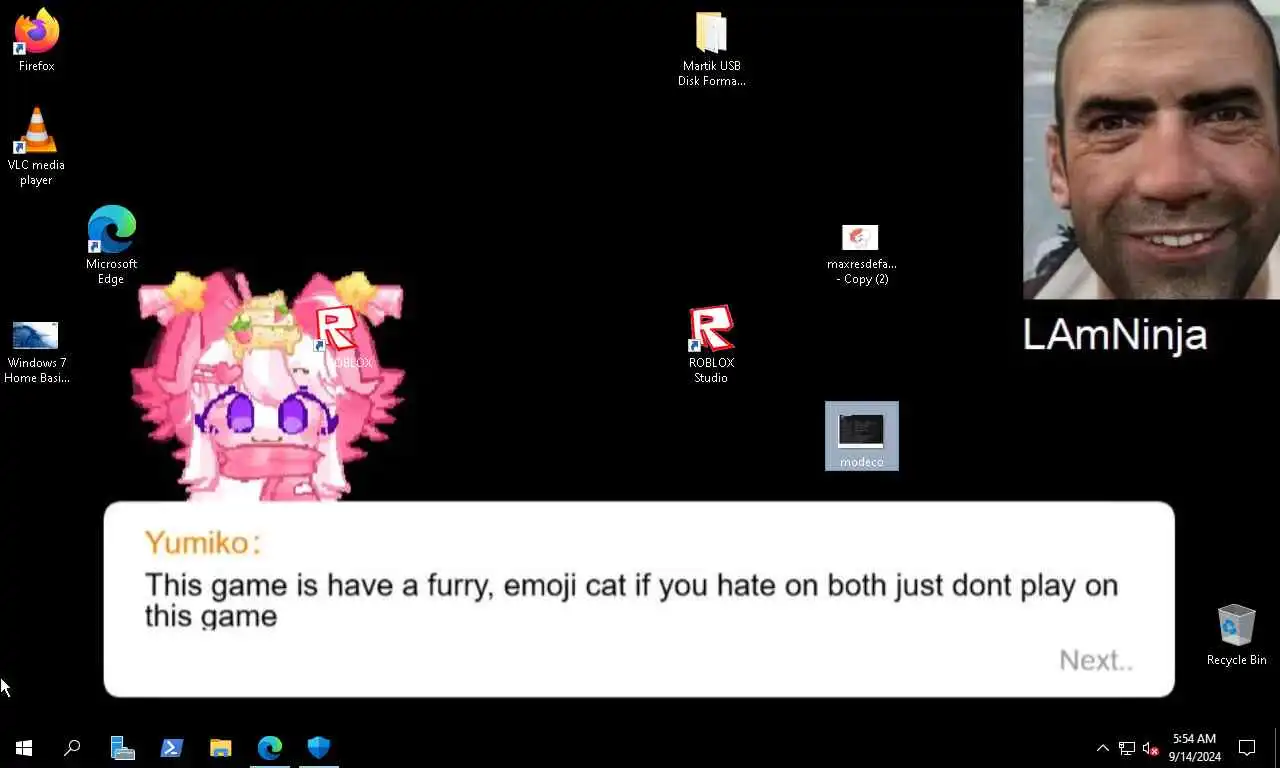Launch PowerShell from the taskbar

tap(171, 747)
